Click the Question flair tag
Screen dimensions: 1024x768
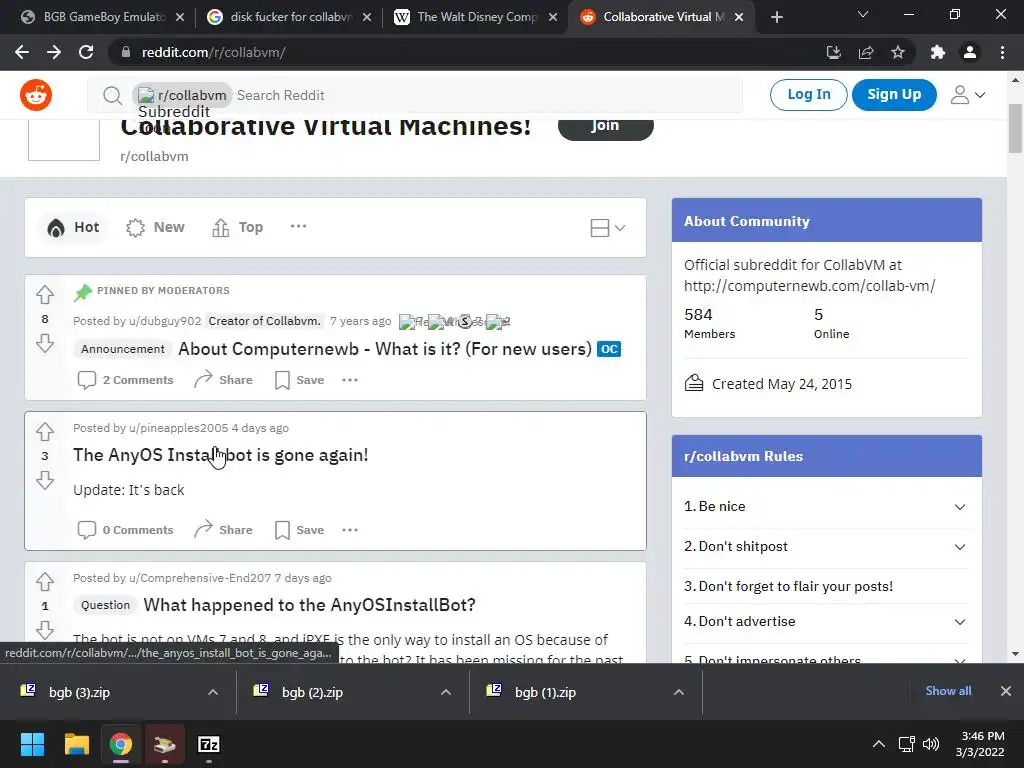[105, 605]
